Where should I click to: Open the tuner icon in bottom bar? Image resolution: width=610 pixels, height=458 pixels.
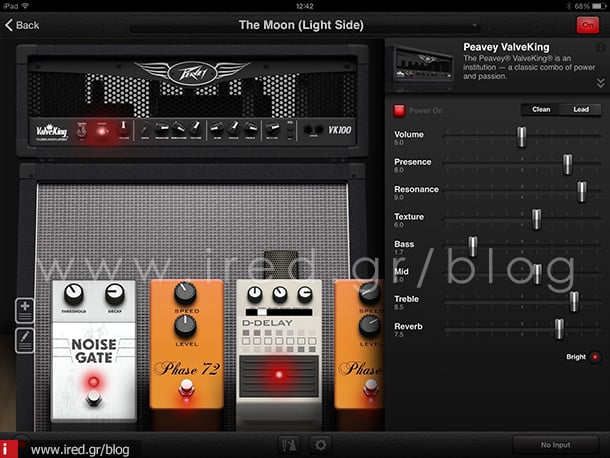coord(291,445)
